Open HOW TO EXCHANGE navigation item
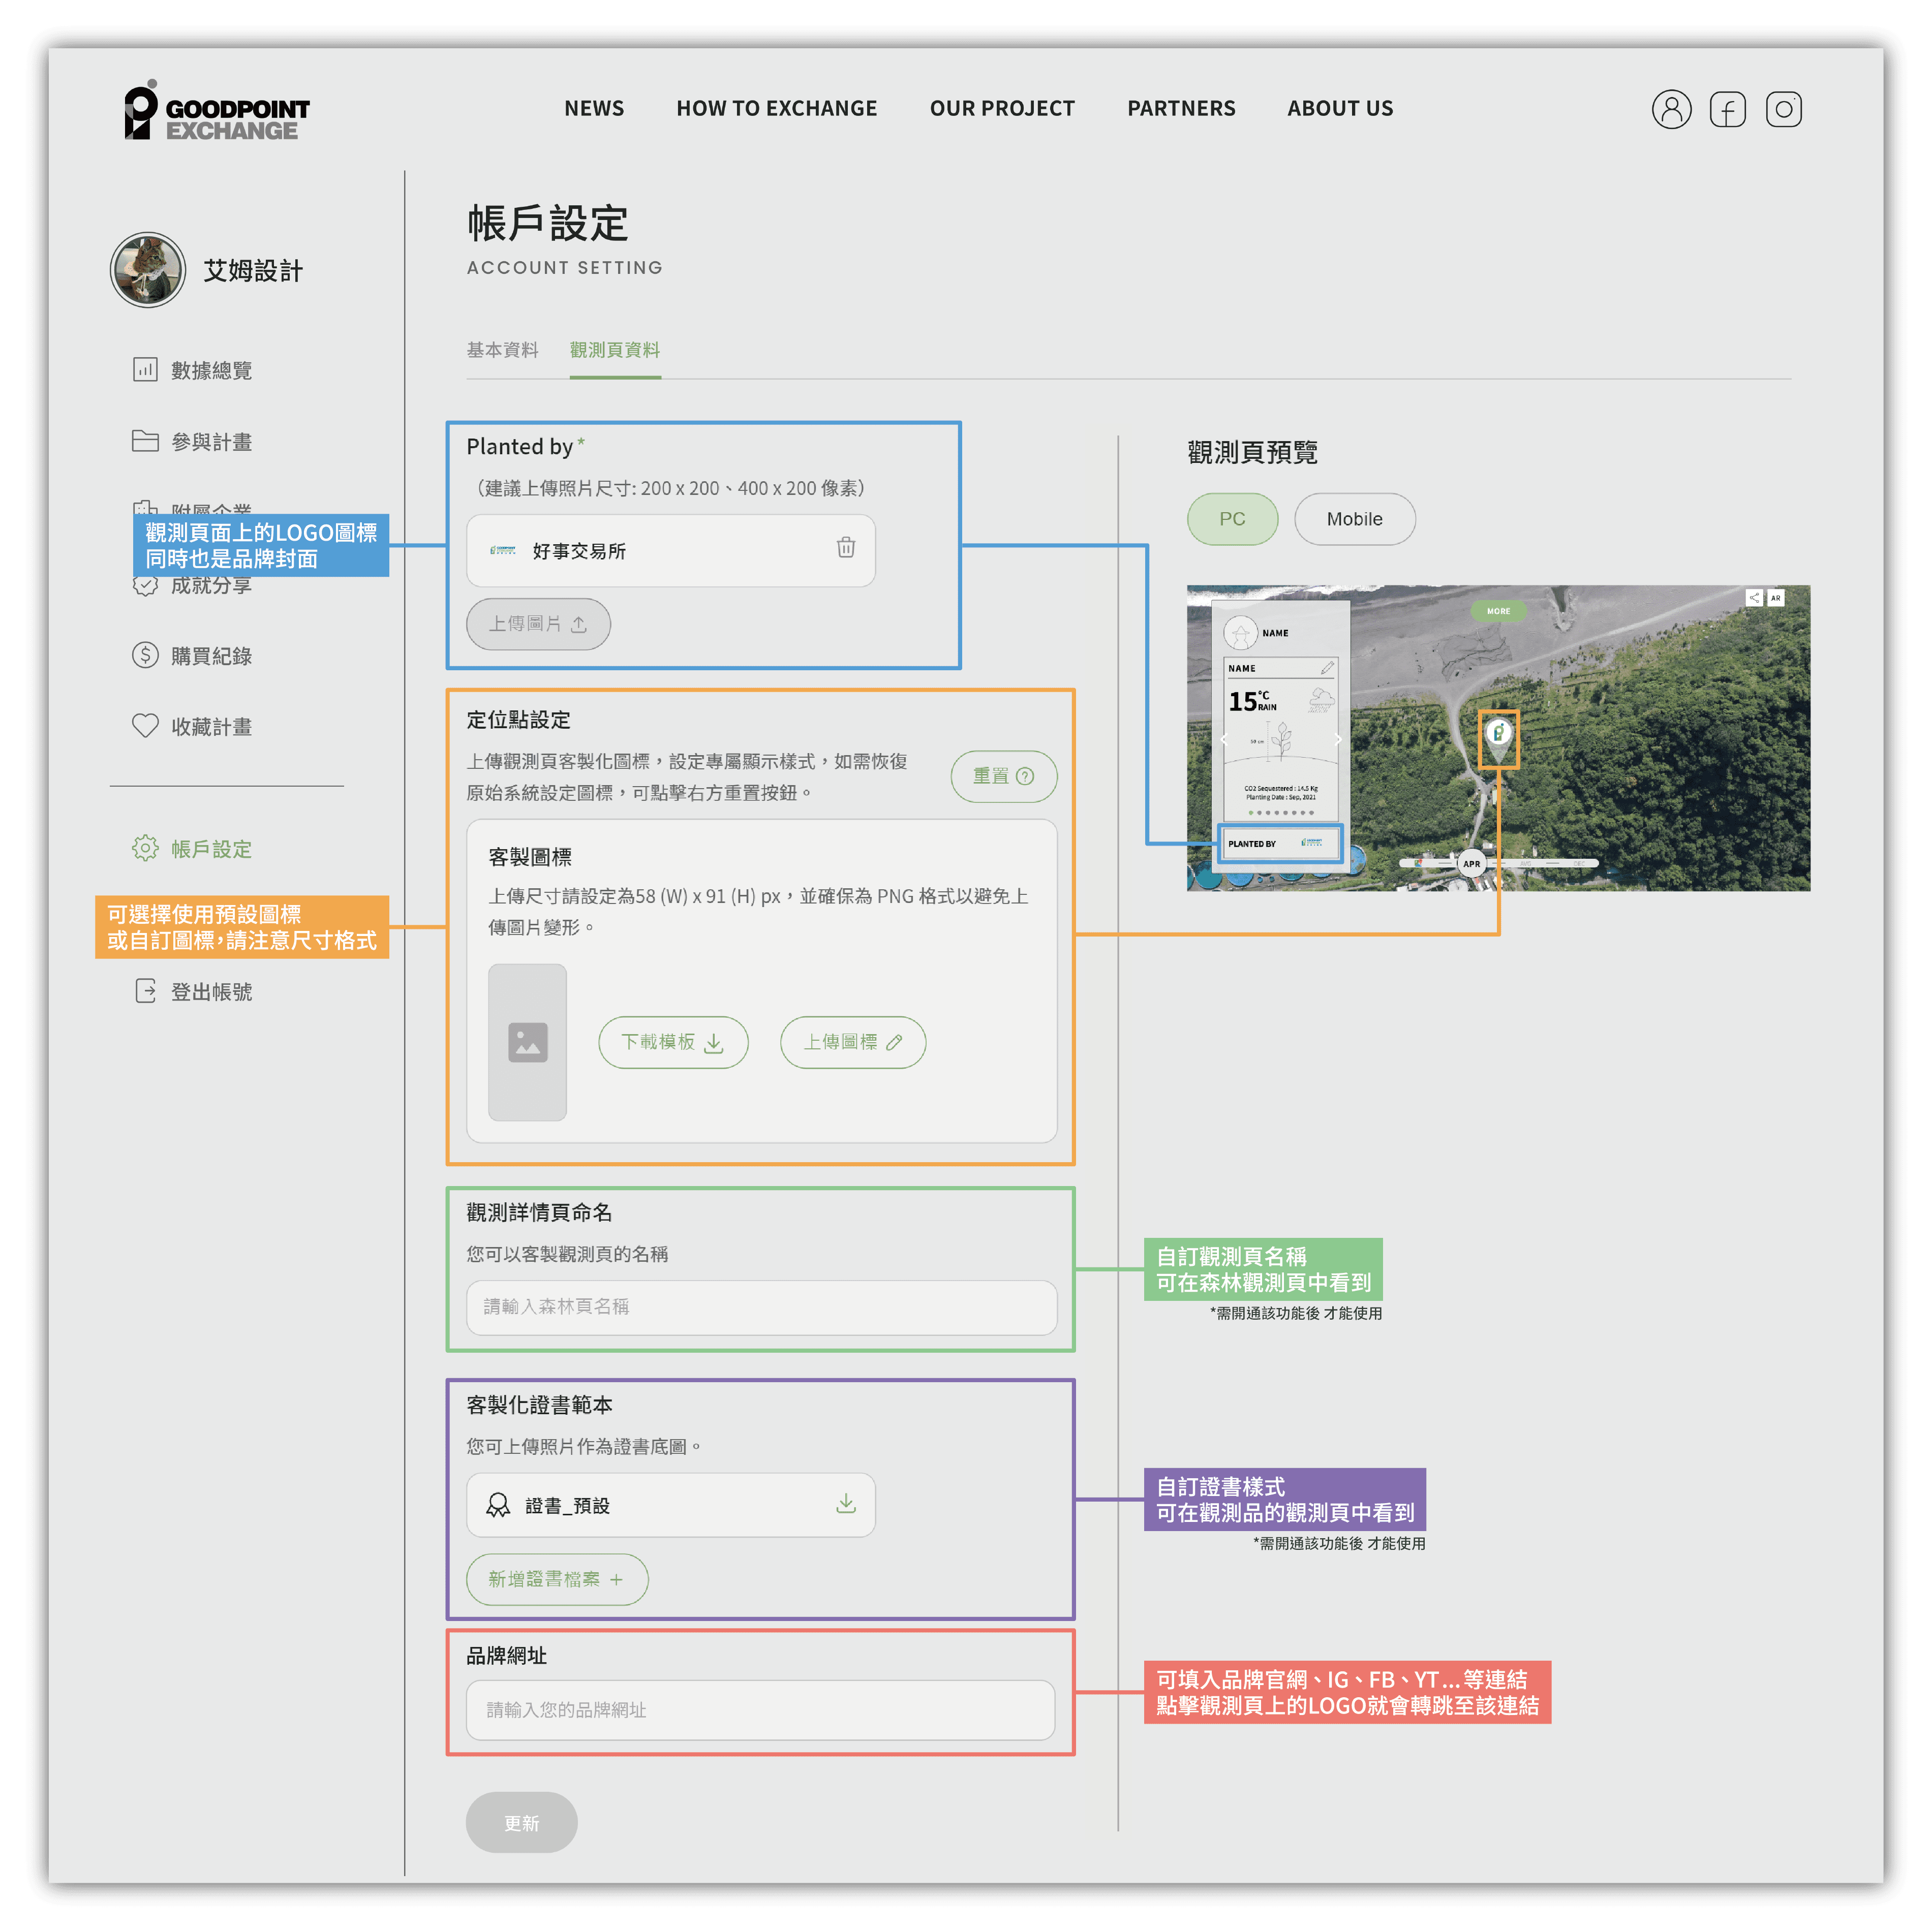Screen dimensions: 1932x1931 pos(776,108)
